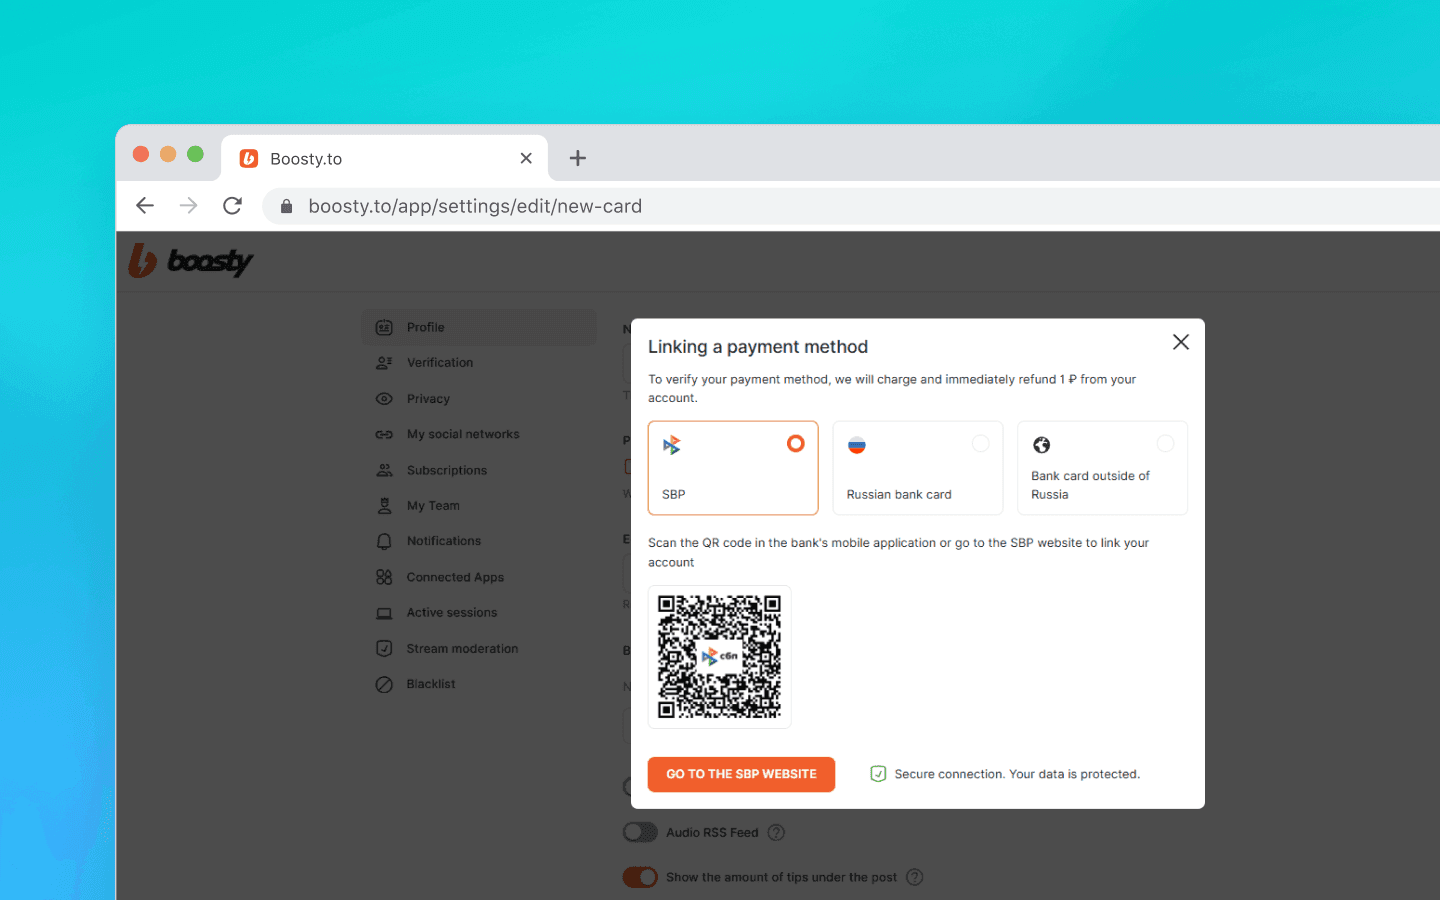Select the Boosty.to browser tab
1440x900 pixels.
click(x=384, y=158)
